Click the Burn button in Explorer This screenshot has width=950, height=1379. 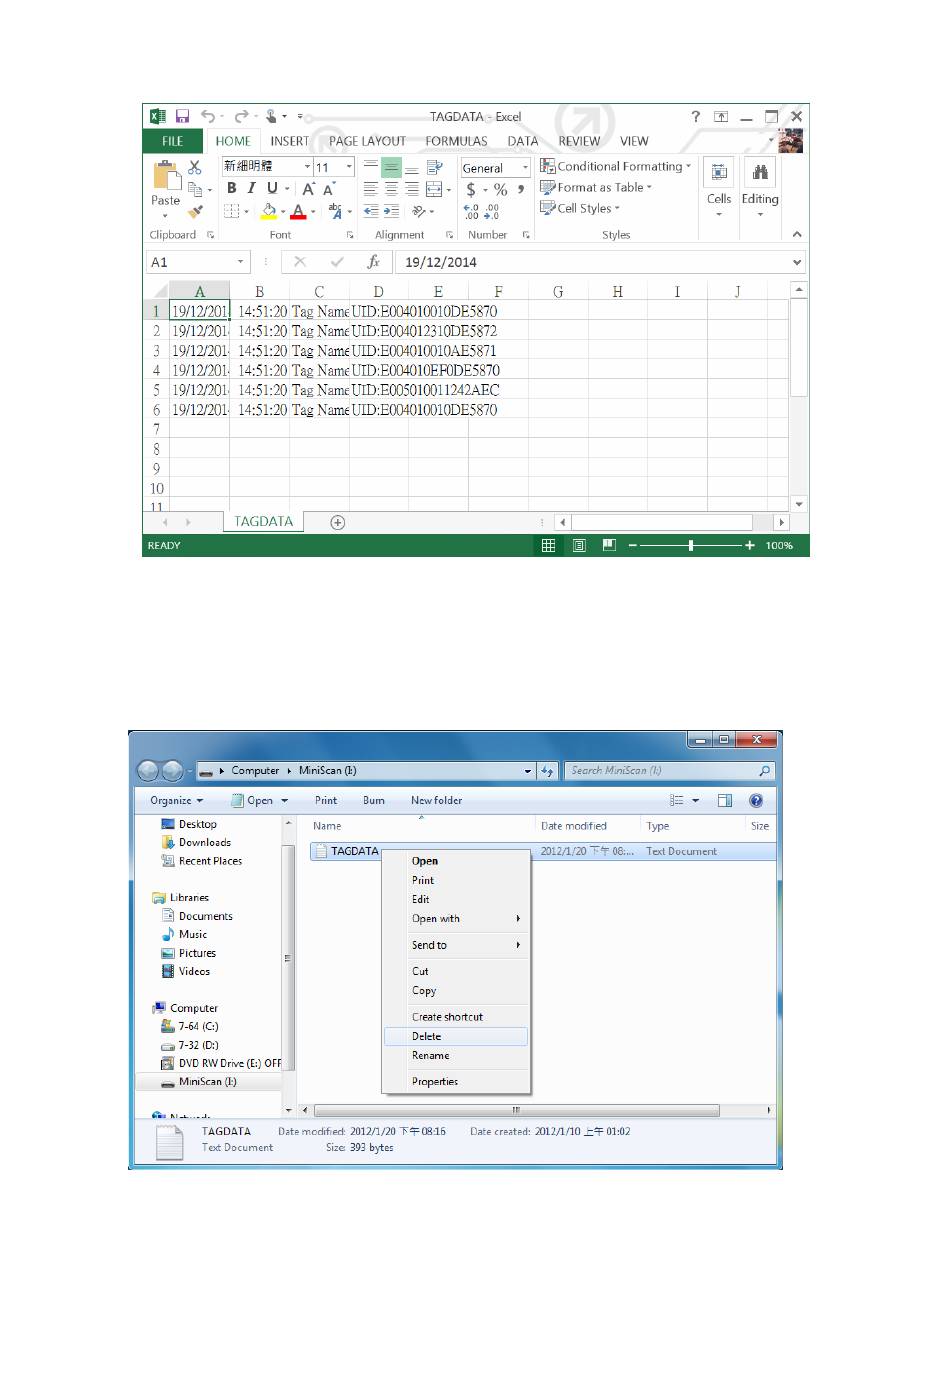[x=373, y=800]
